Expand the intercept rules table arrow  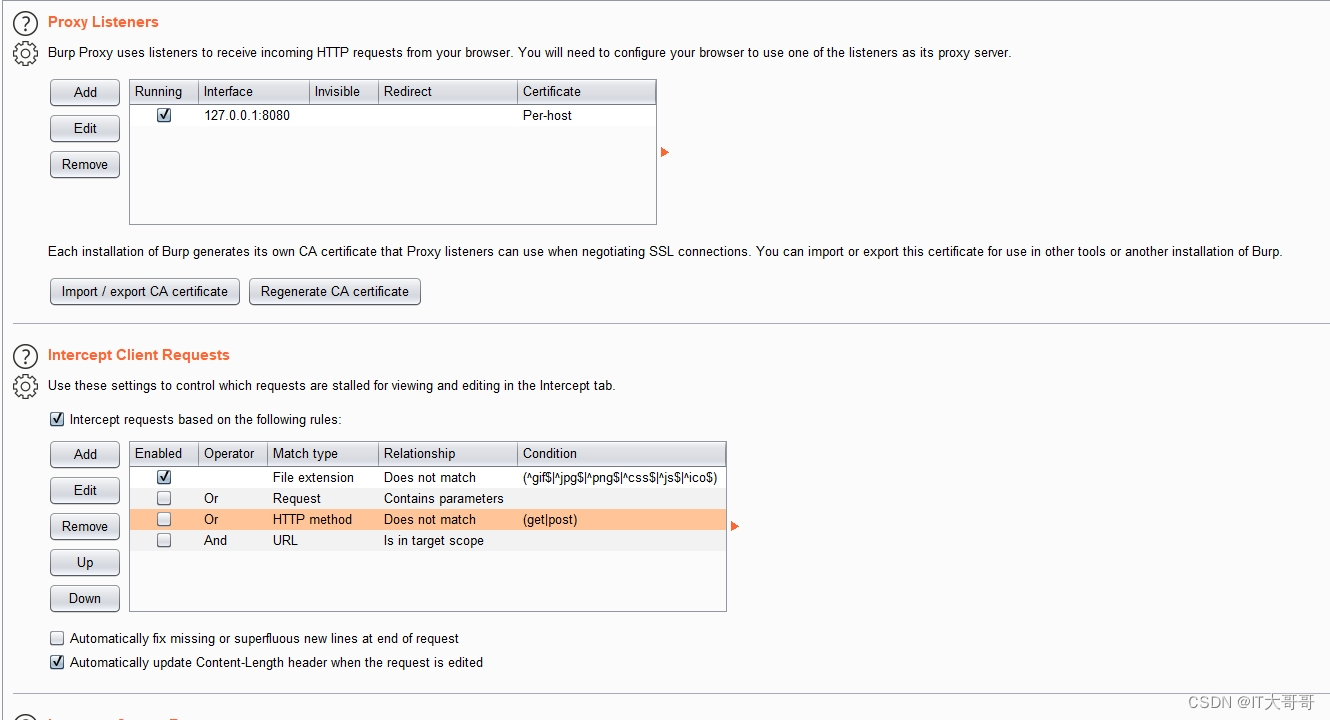735,526
